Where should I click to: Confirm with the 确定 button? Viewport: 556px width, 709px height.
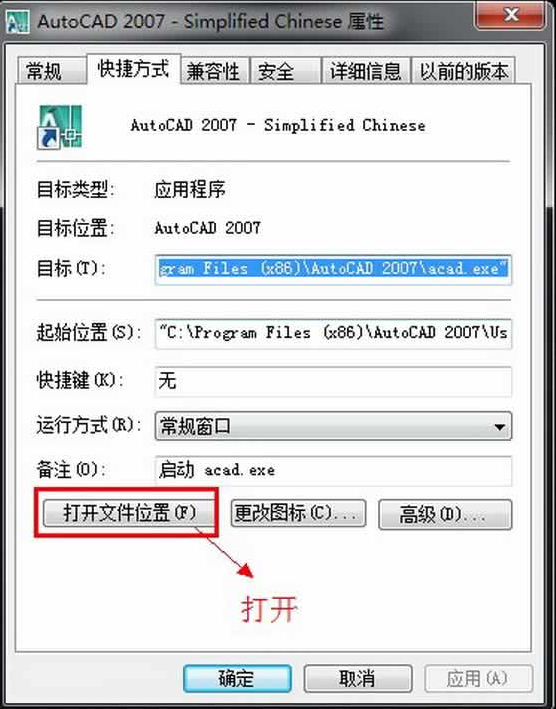pyautogui.click(x=237, y=679)
